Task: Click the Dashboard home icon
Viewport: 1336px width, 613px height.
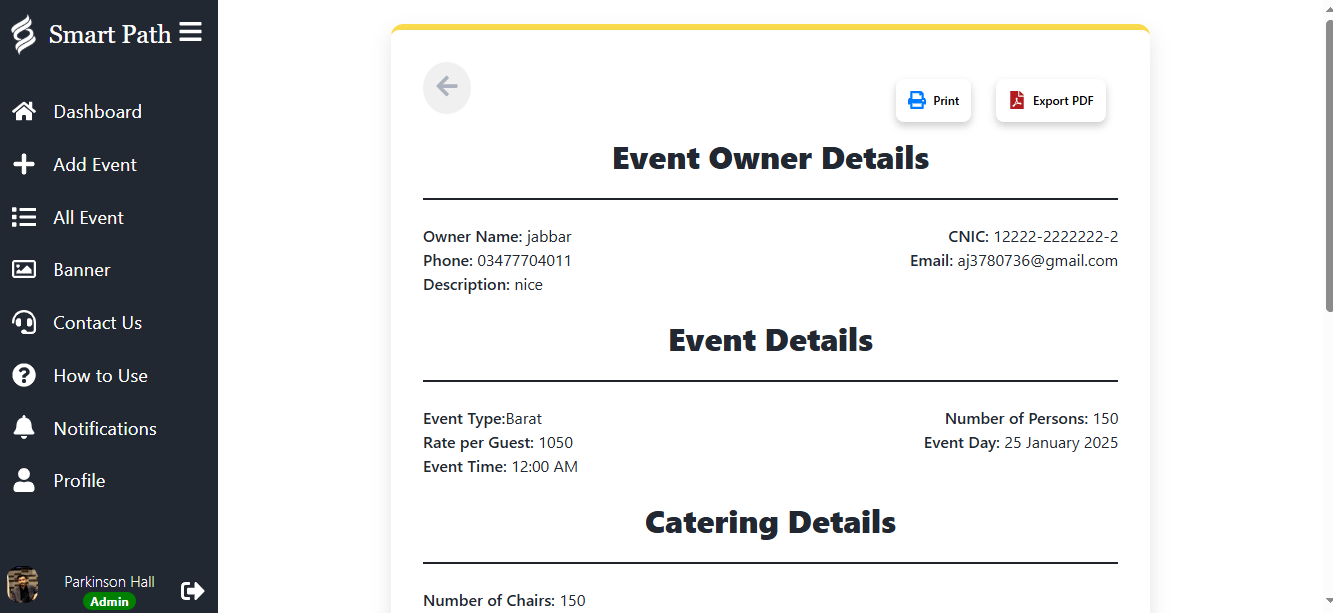Action: point(24,112)
